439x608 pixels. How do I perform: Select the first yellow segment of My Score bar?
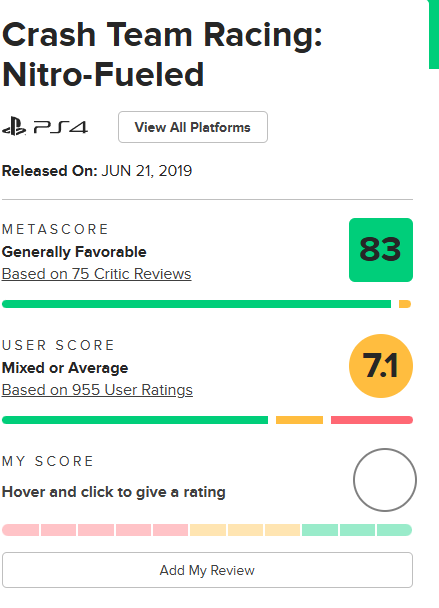pos(208,530)
